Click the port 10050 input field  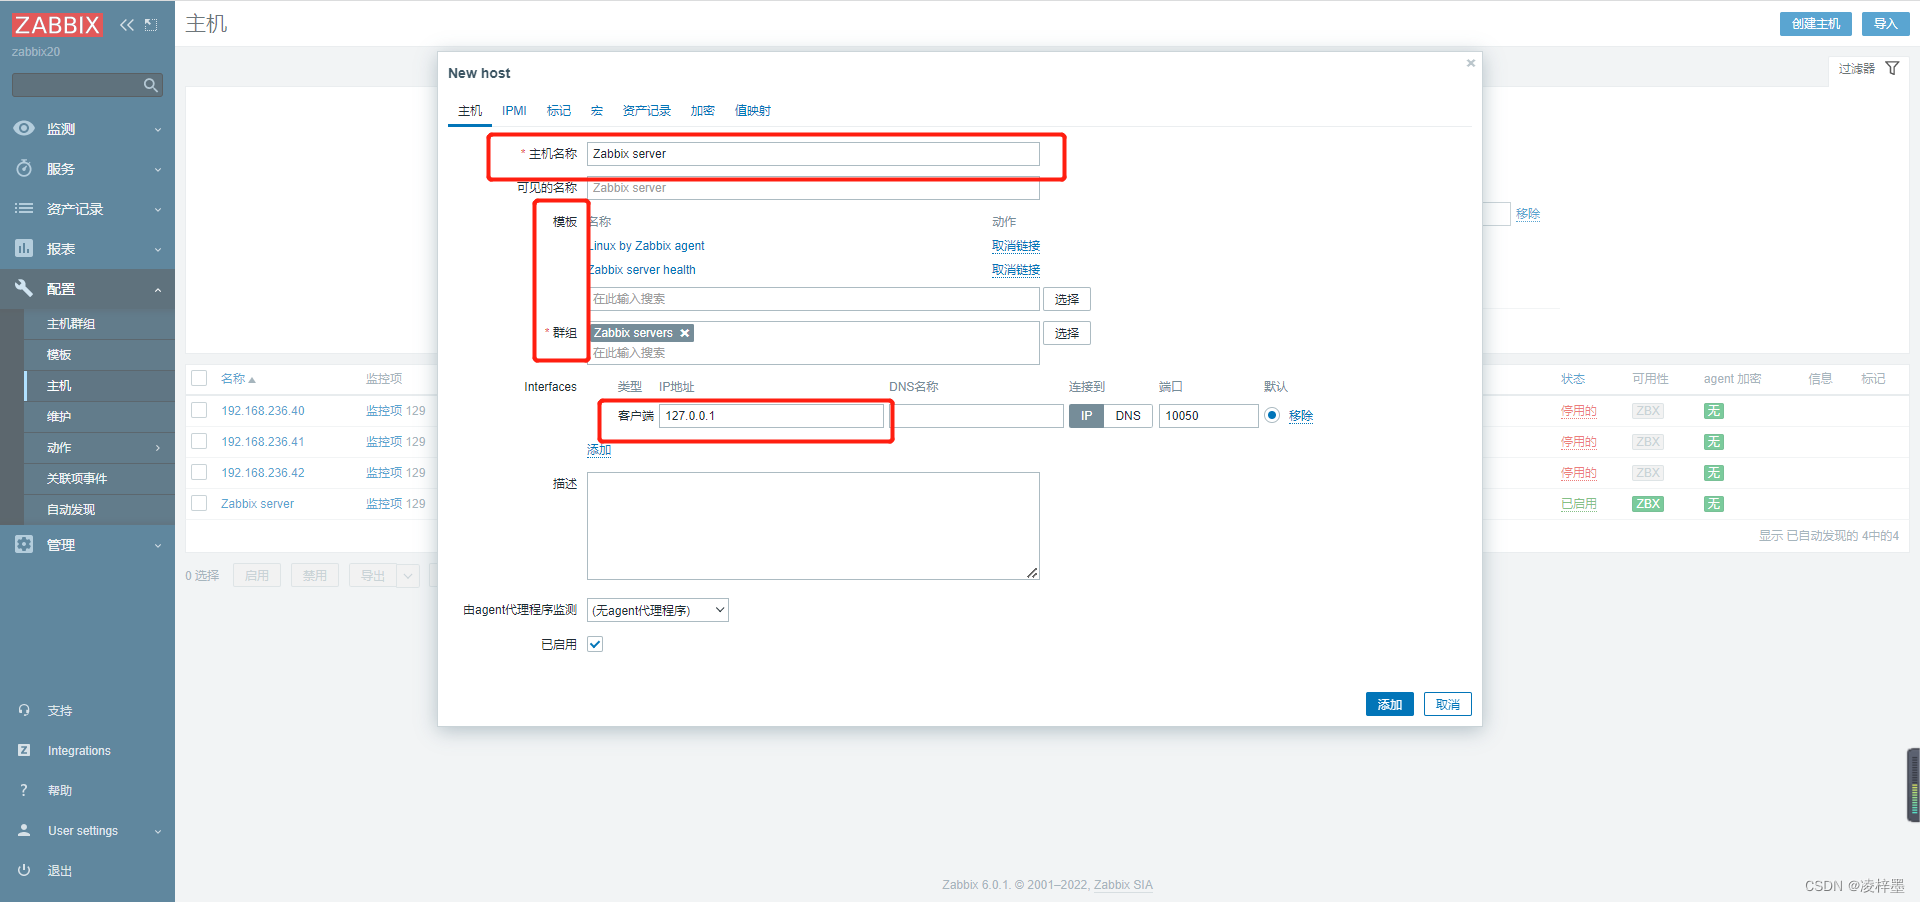click(x=1209, y=416)
